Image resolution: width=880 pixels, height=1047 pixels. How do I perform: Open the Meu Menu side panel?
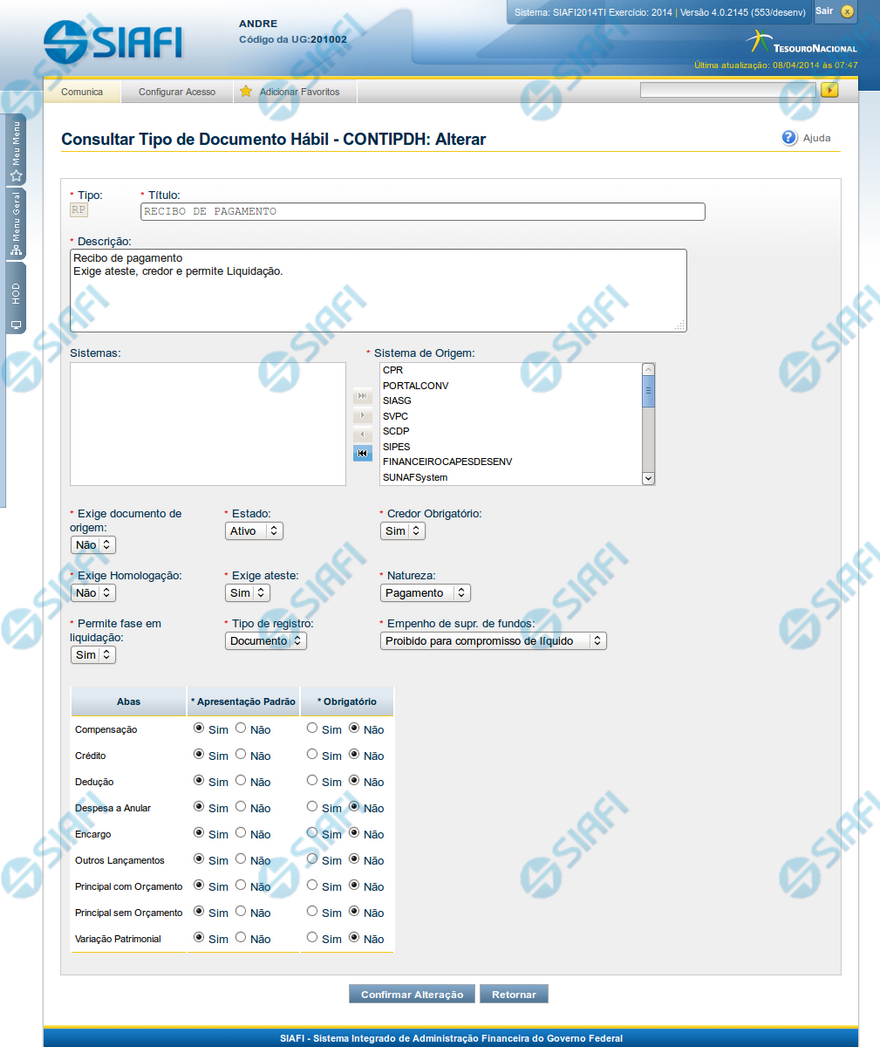[x=15, y=151]
